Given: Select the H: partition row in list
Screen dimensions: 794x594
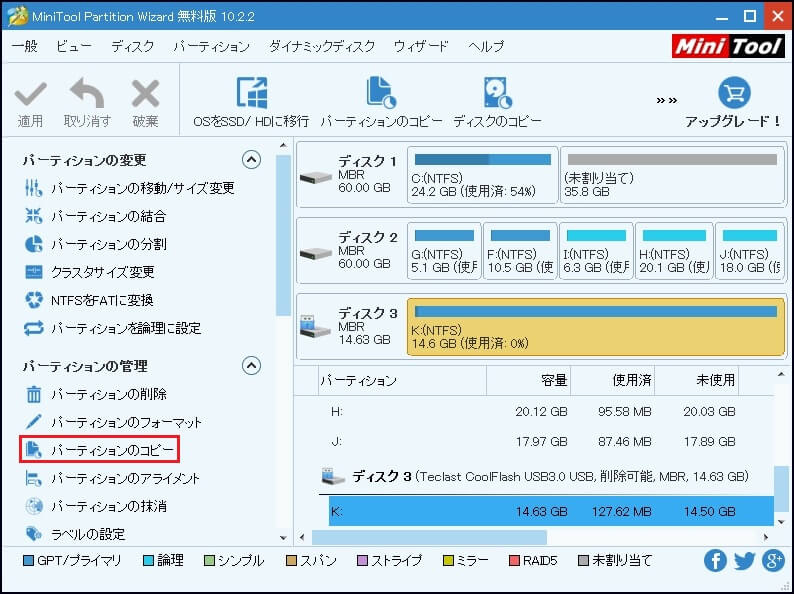Looking at the screenshot, I should 551,412.
